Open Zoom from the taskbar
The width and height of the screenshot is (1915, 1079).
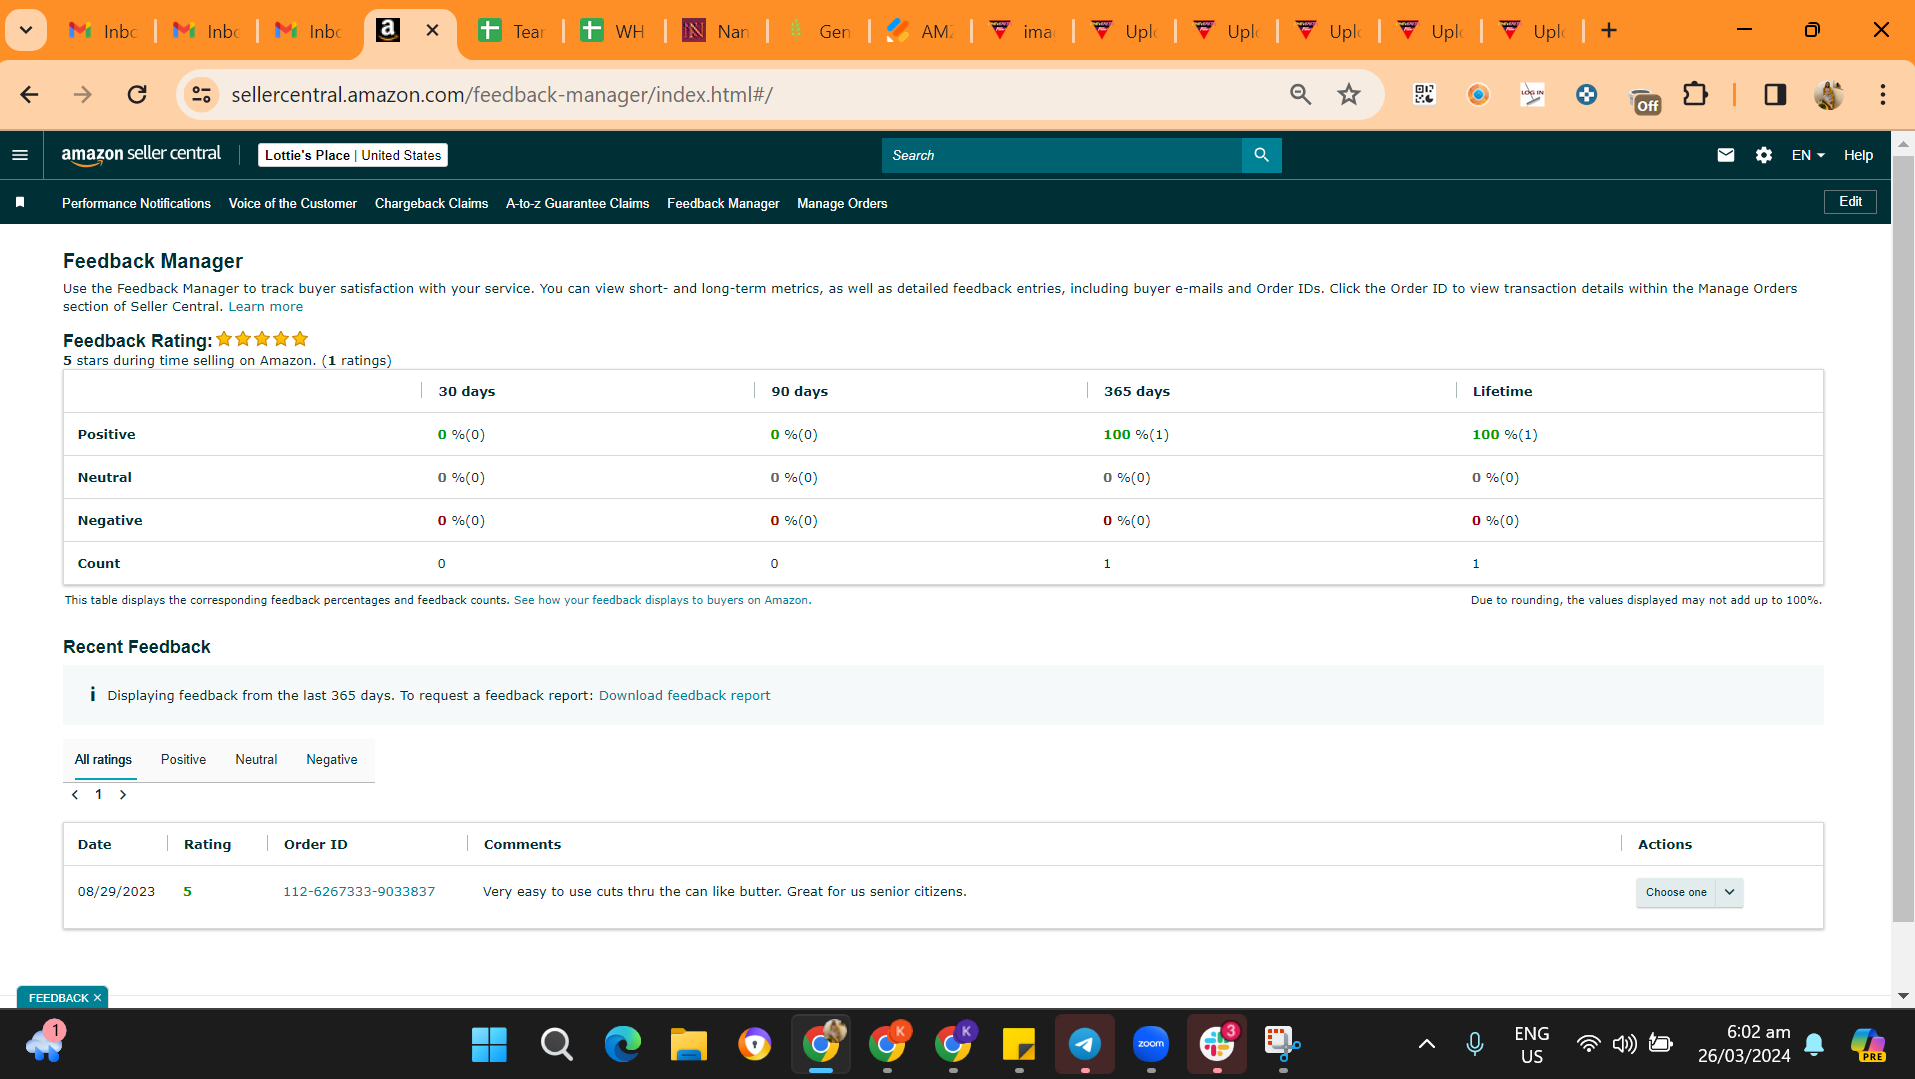tap(1151, 1045)
